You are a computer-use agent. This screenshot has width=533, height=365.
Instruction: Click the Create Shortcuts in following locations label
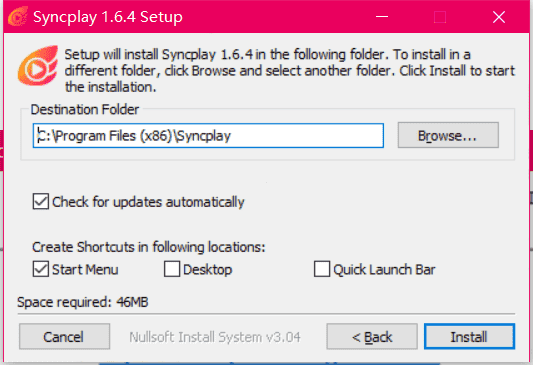[x=149, y=247]
